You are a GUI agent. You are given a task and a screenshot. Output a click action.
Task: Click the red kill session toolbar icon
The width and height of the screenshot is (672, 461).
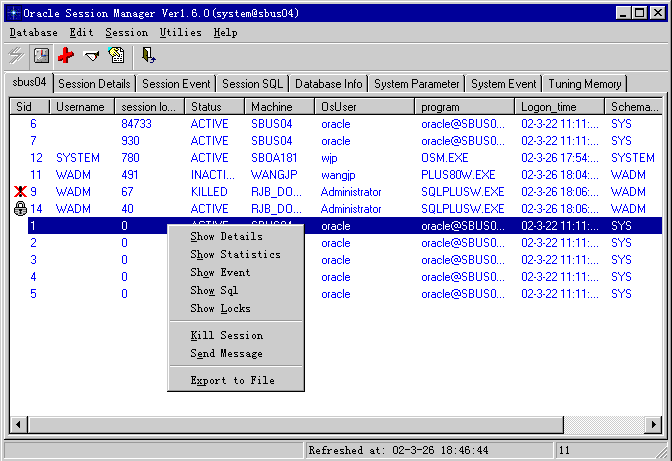pos(66,56)
